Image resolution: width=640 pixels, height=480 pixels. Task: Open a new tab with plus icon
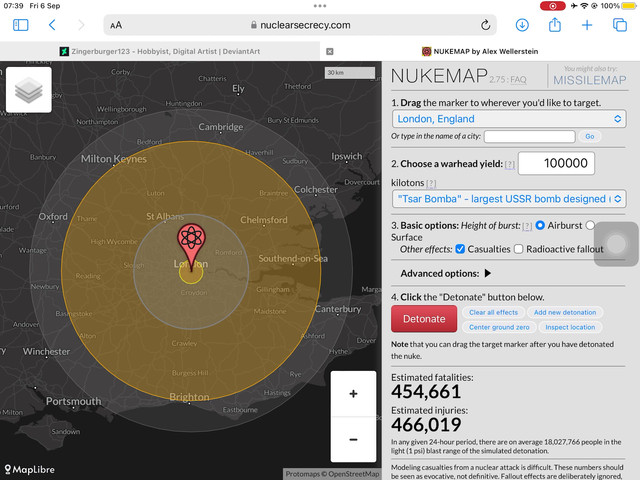pyautogui.click(x=587, y=25)
